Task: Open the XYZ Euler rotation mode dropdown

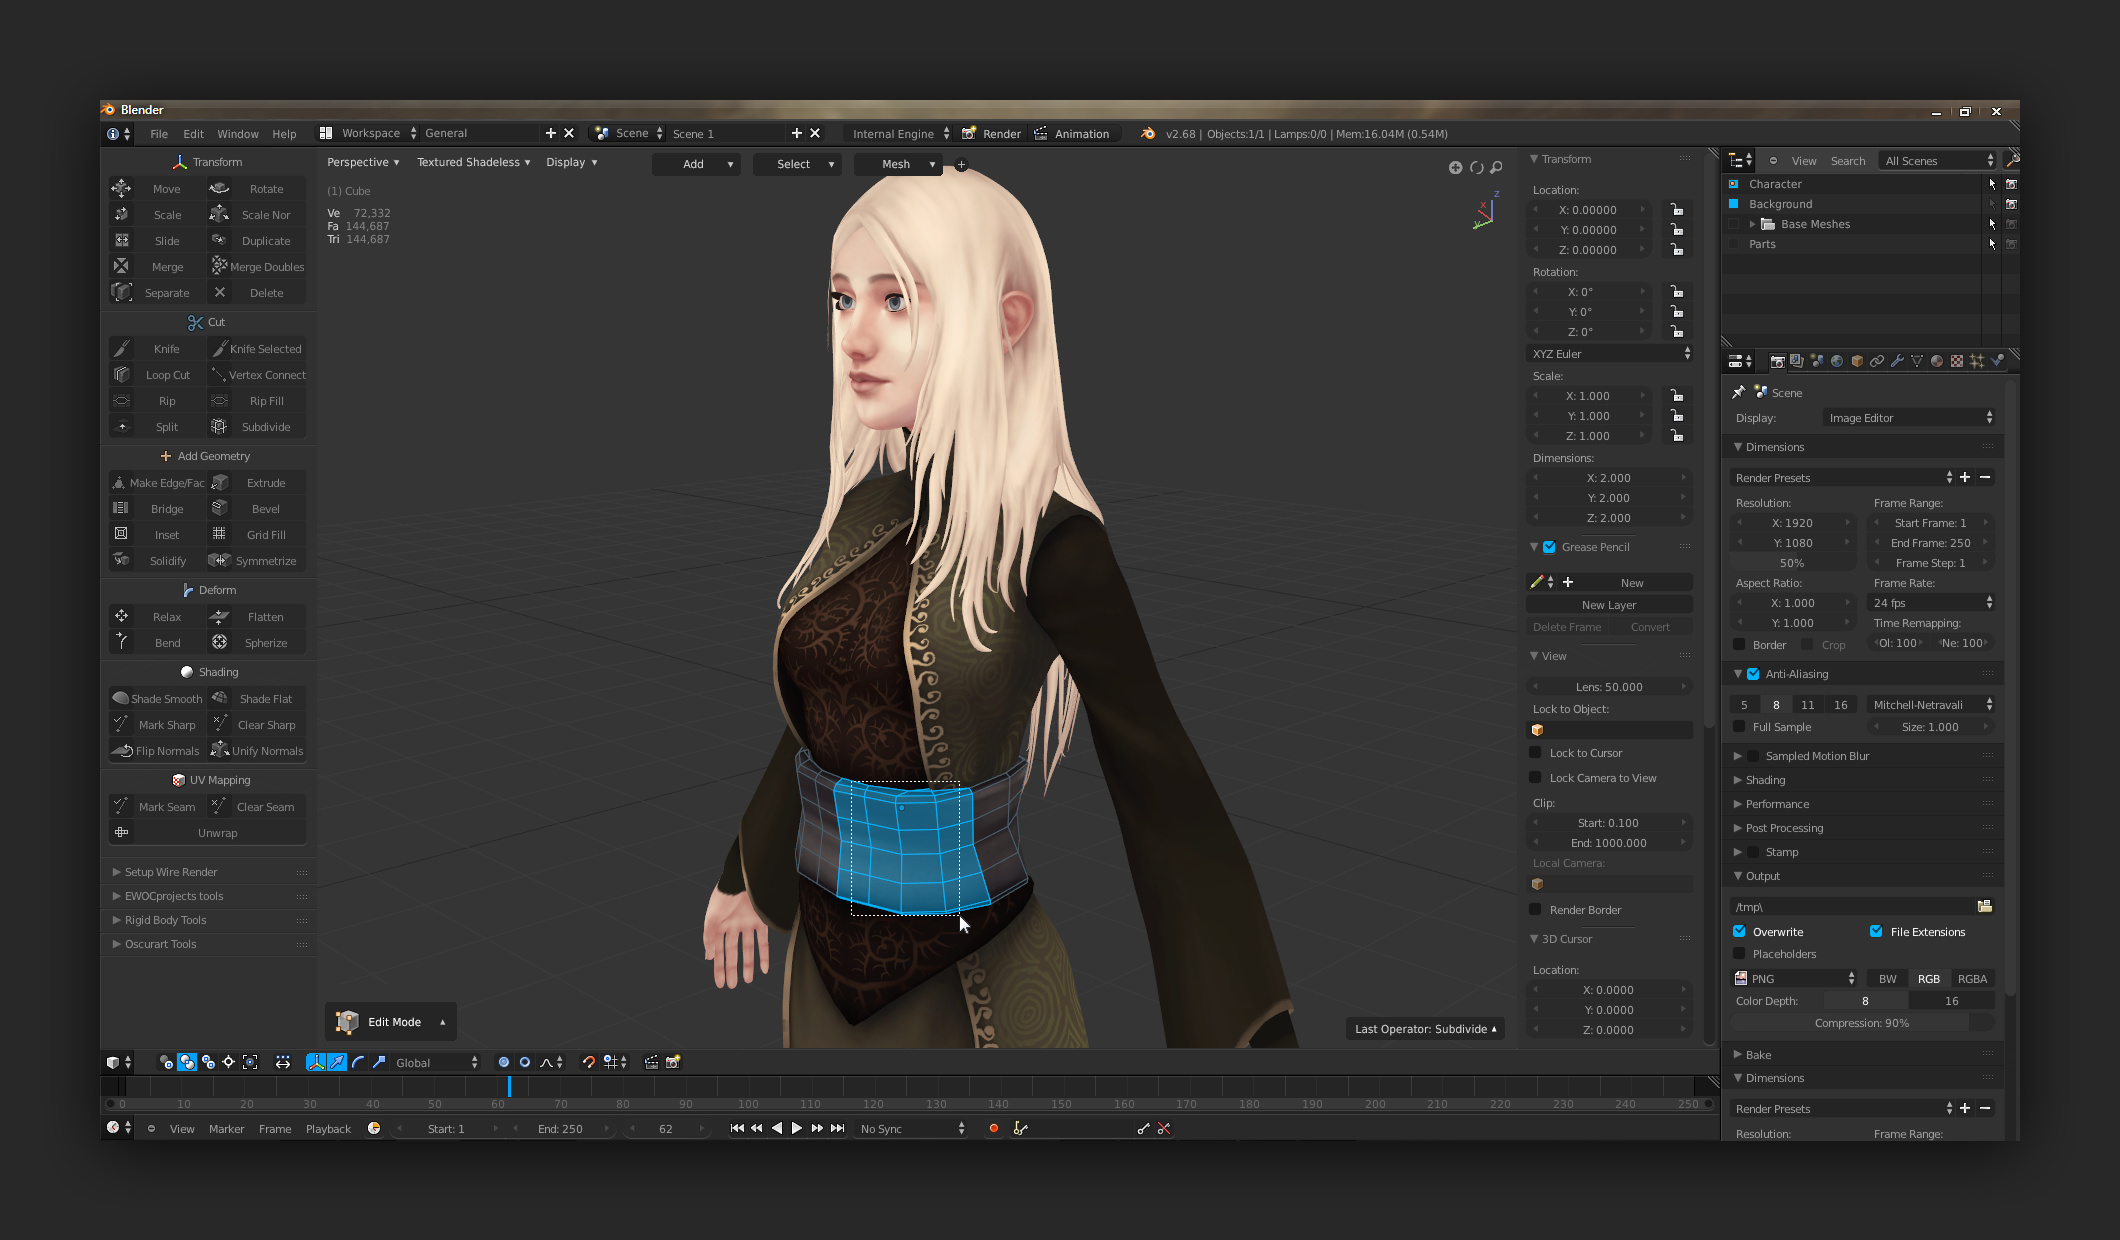Action: pyautogui.click(x=1610, y=354)
